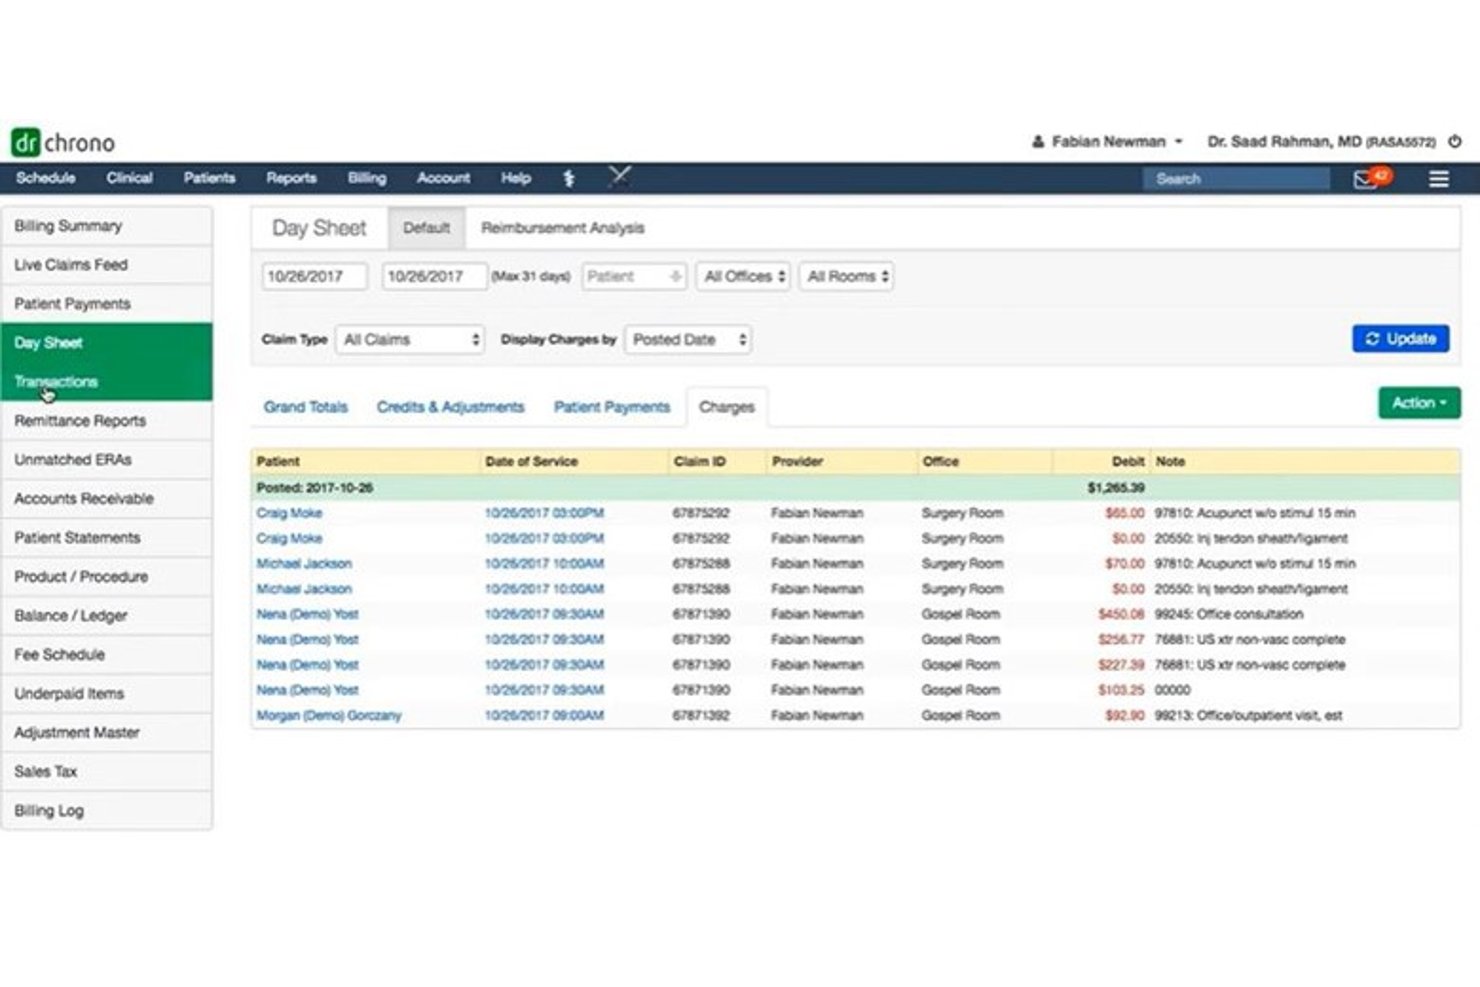This screenshot has width=1480, height=987.
Task: Open Unmatched ERAs
Action: [x=107, y=460]
